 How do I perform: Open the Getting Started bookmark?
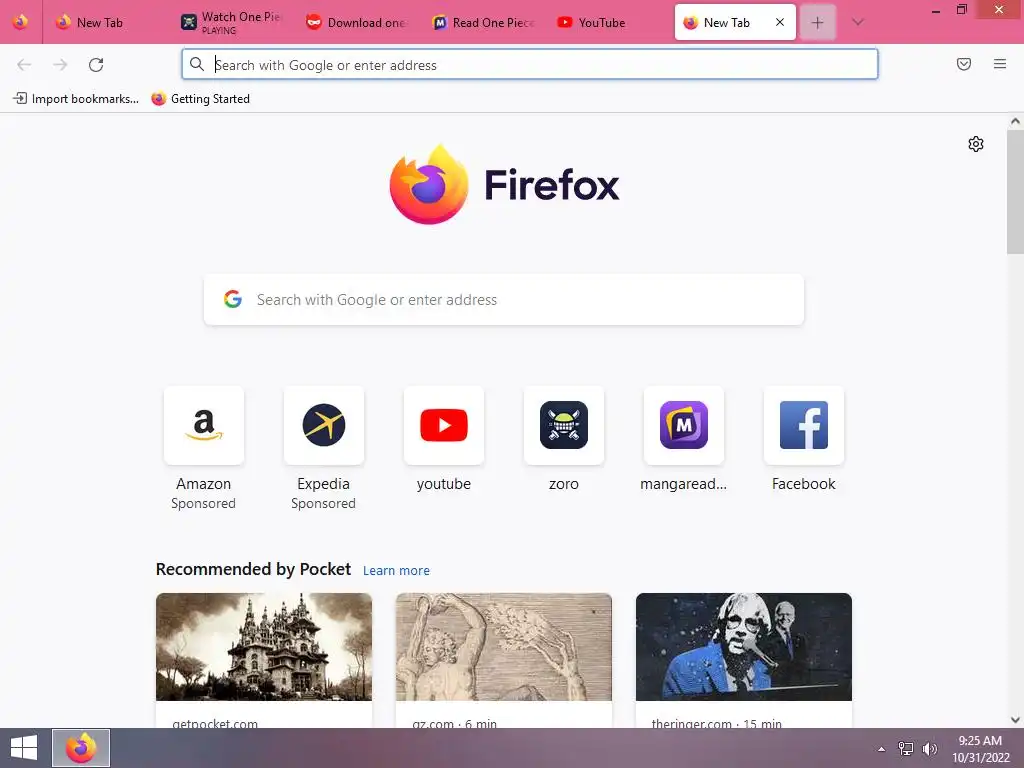[x=200, y=99]
